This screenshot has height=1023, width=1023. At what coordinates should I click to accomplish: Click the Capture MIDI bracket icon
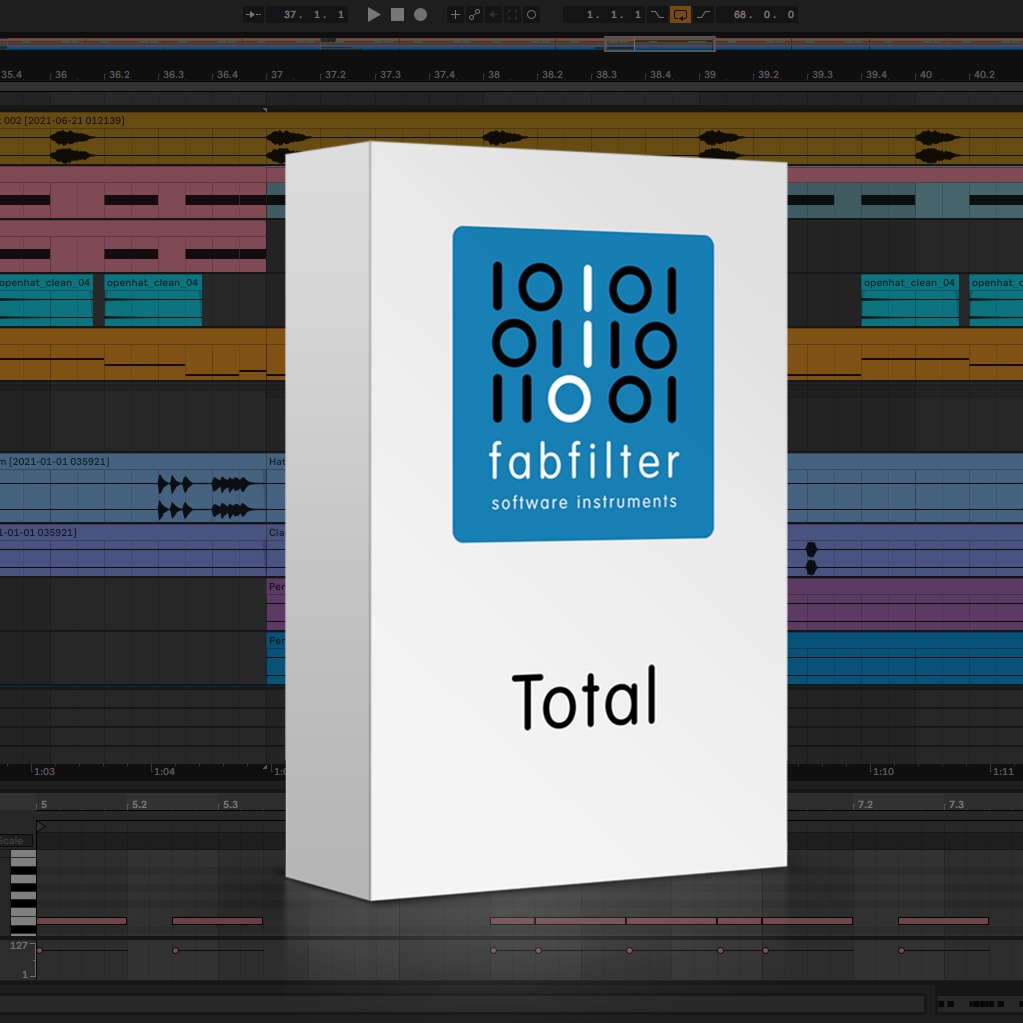point(512,15)
